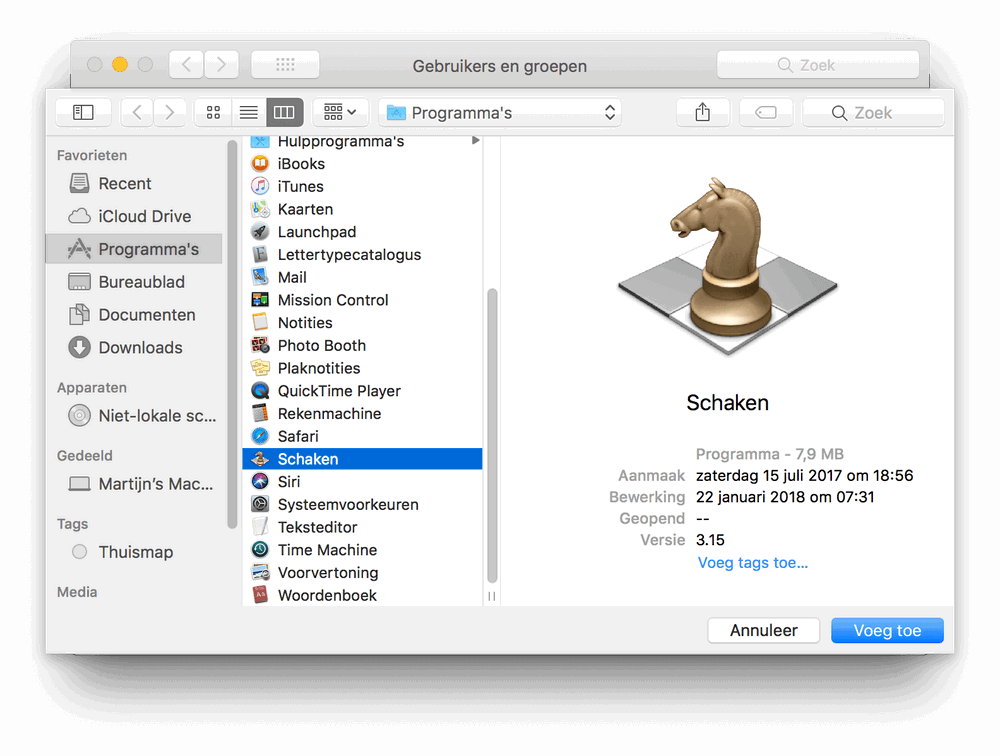Click the edit tags icon
The width and height of the screenshot is (1000, 756).
[x=766, y=113]
